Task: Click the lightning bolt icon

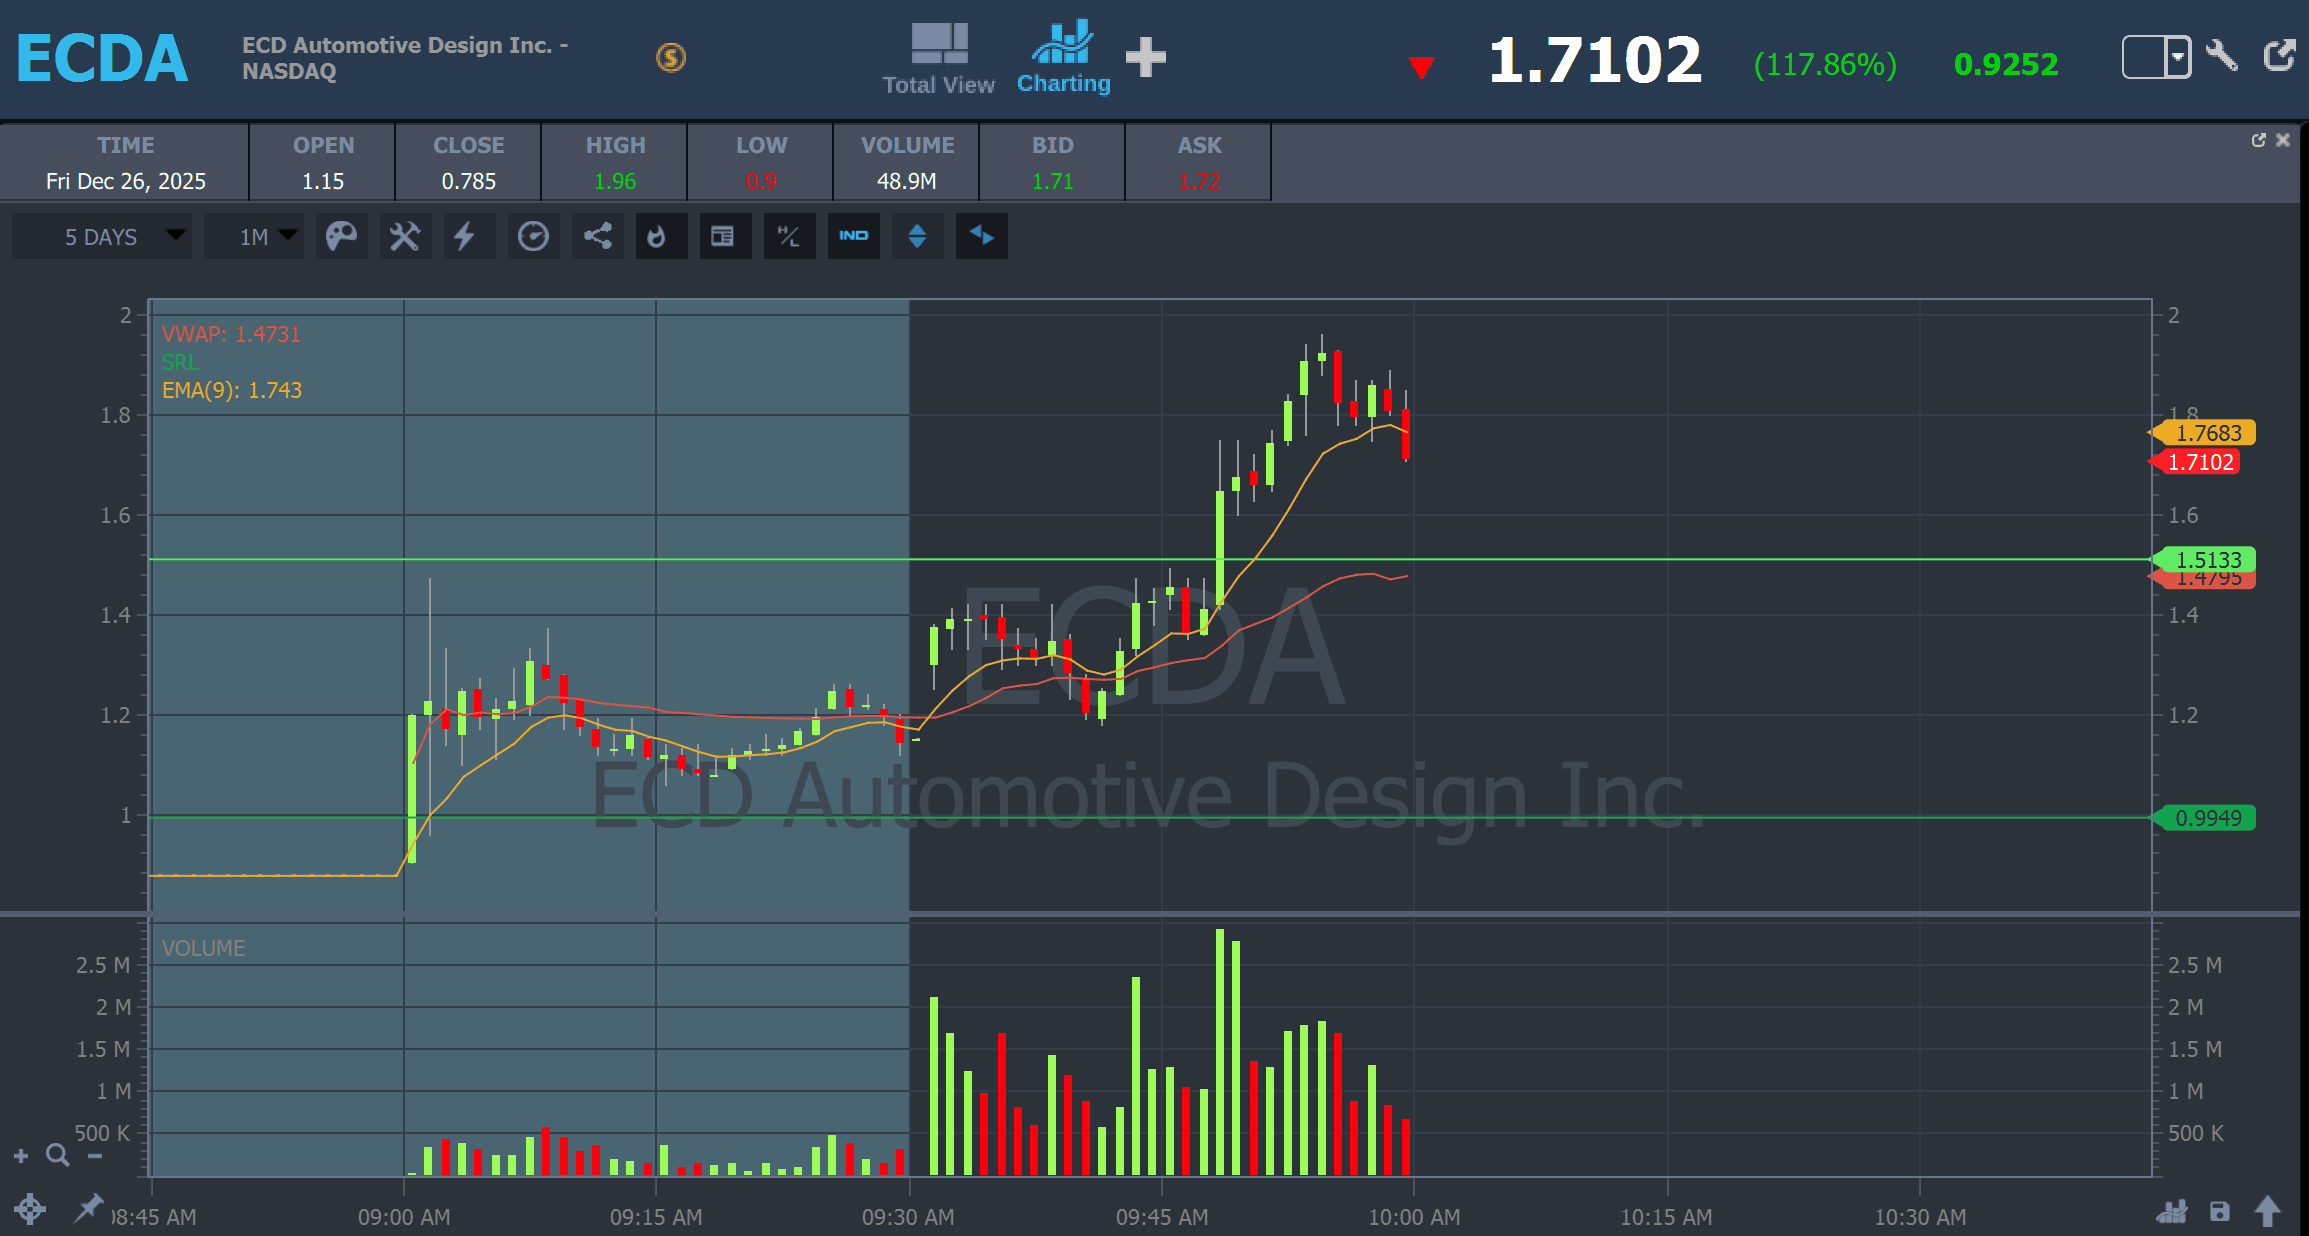Action: point(465,237)
